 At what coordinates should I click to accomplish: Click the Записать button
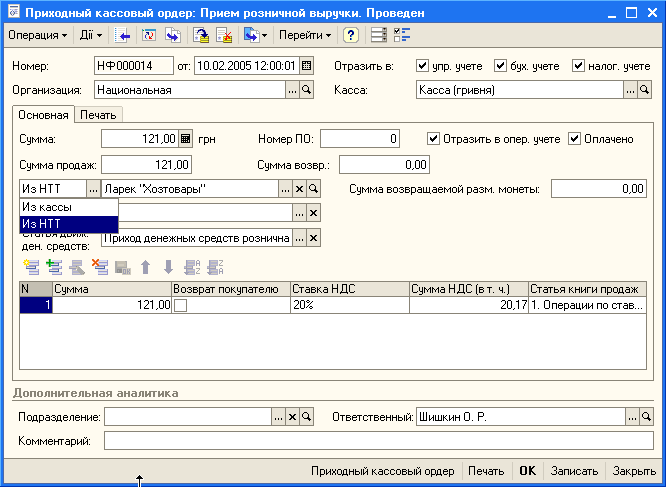(574, 471)
